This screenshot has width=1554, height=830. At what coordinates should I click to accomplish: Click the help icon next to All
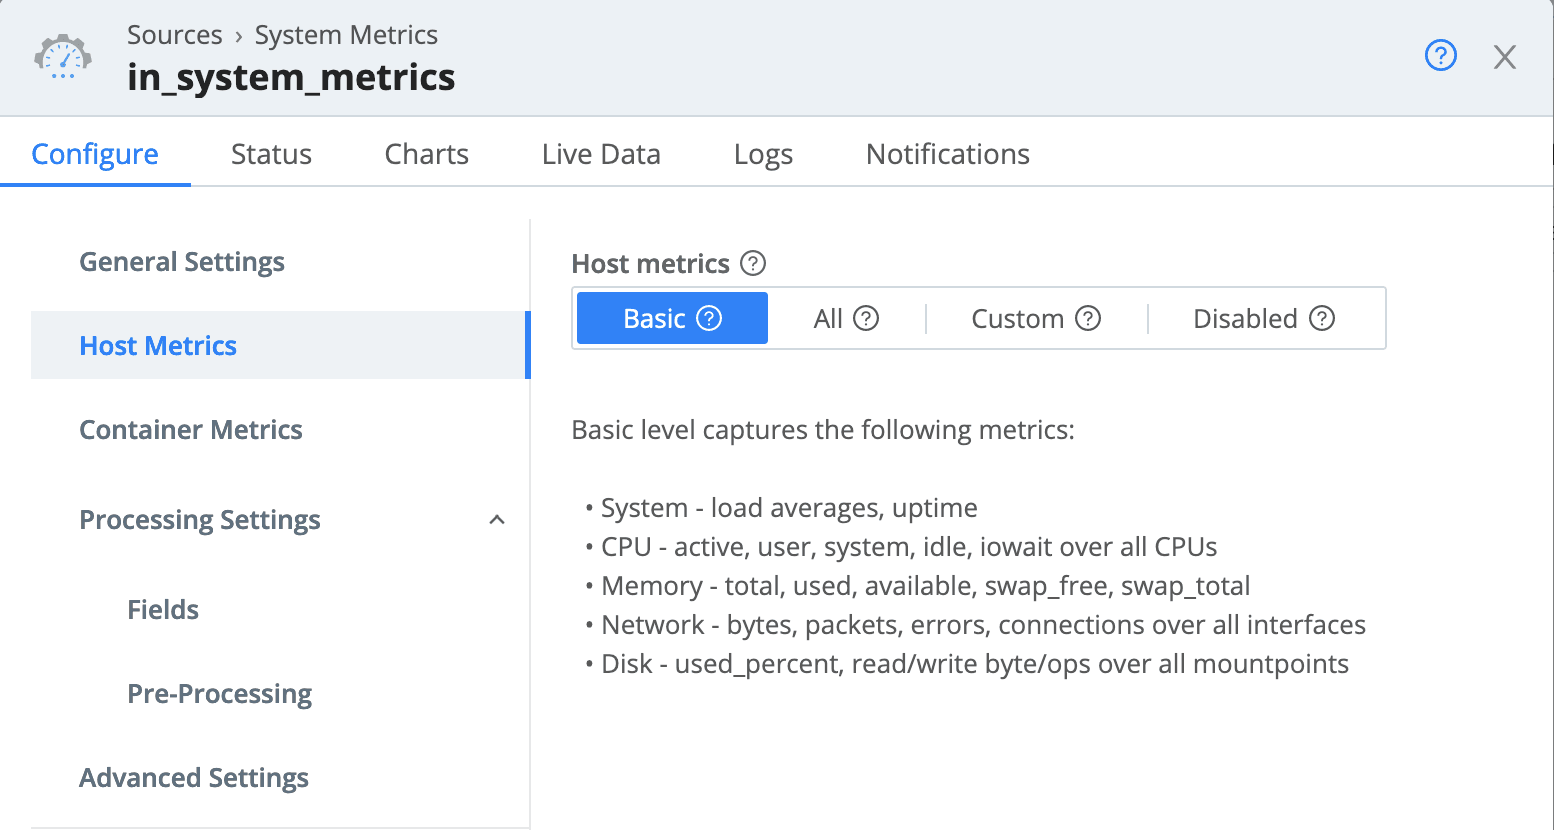click(x=866, y=318)
